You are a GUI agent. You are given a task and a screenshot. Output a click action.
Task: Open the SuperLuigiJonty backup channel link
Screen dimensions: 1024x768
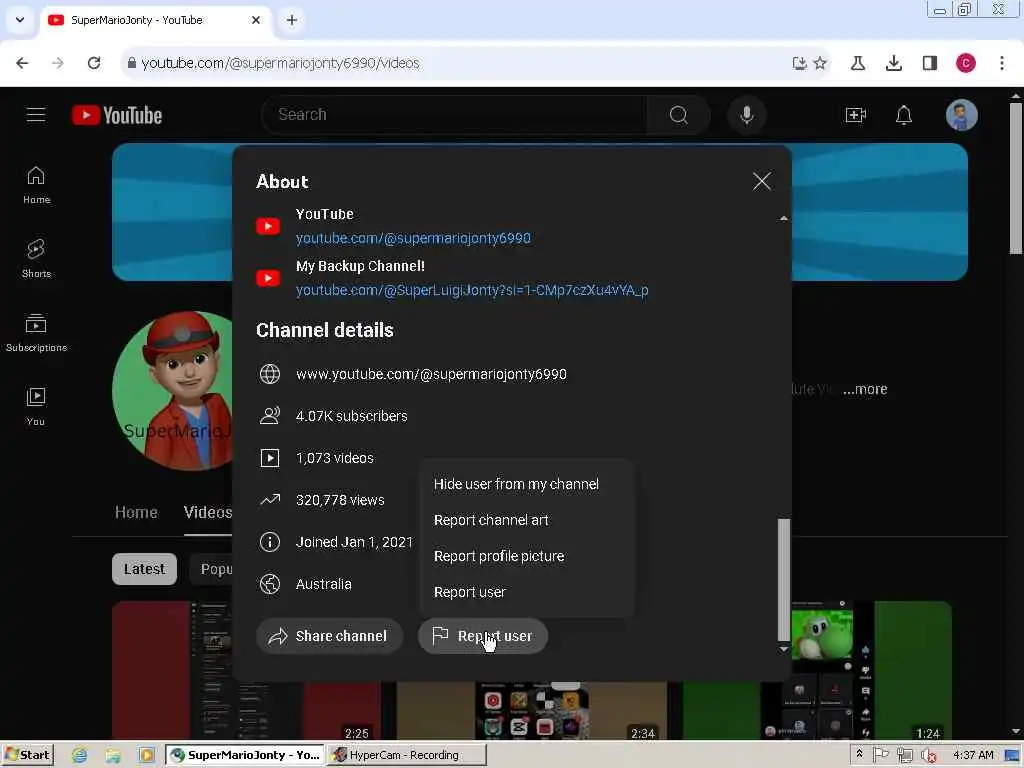[x=472, y=290]
